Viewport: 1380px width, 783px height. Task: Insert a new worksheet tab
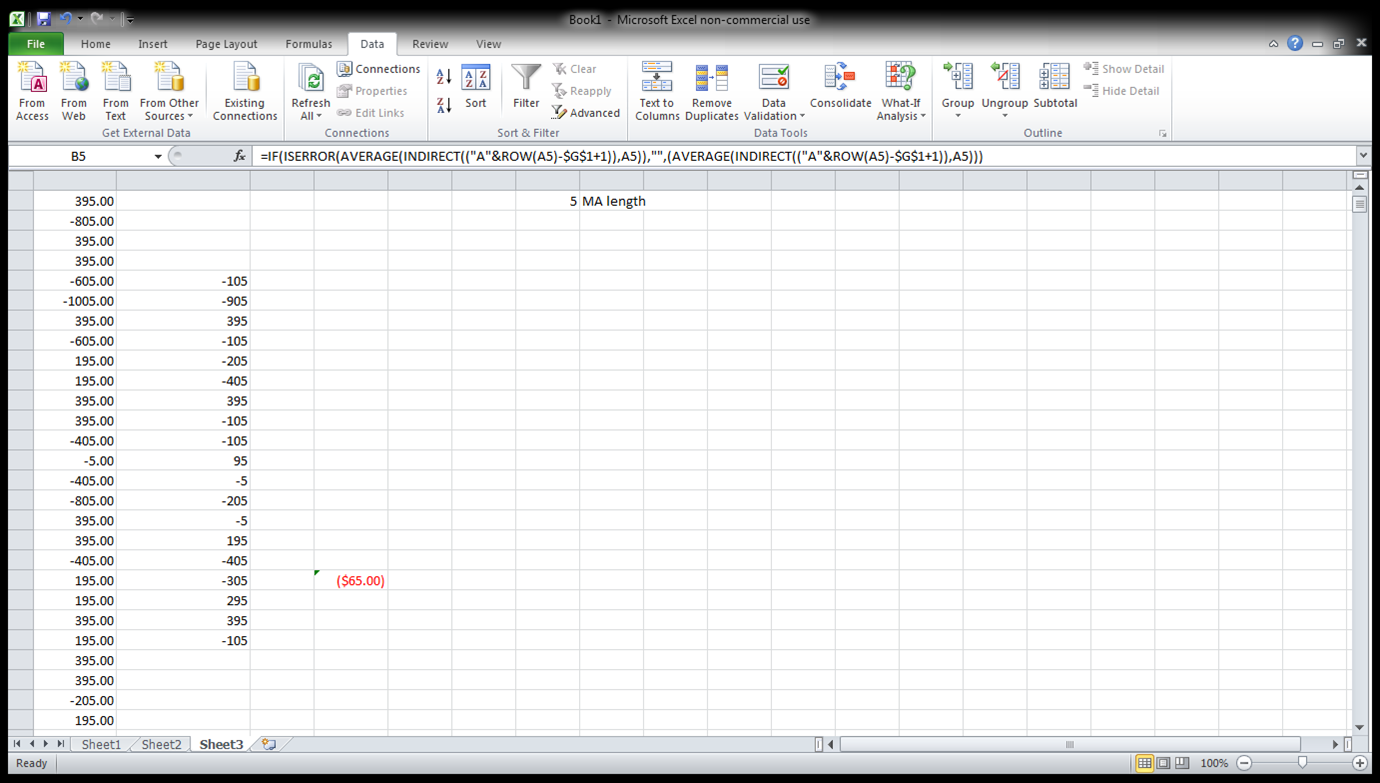[269, 744]
